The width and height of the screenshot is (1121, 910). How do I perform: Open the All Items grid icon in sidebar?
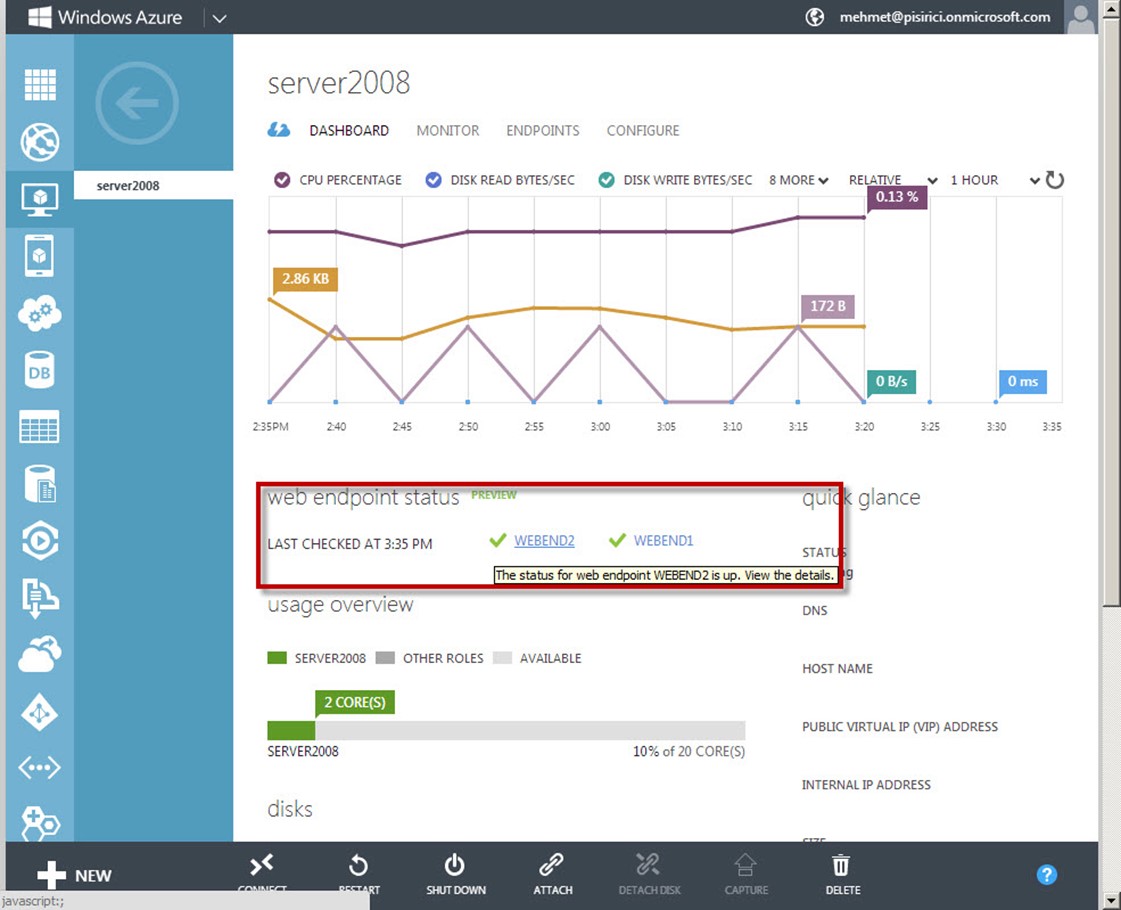40,84
